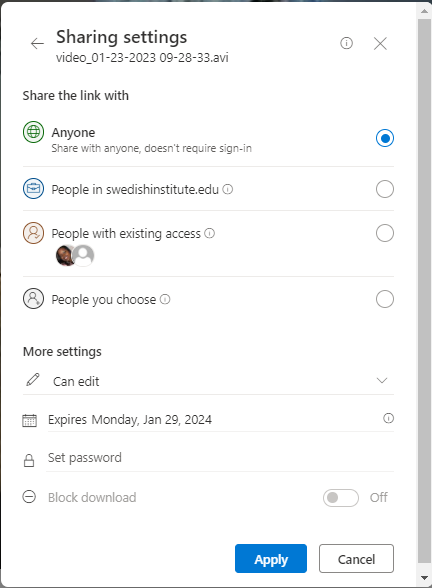432x588 pixels.
Task: Expand the Can edit permission dropdown
Action: tap(208, 381)
